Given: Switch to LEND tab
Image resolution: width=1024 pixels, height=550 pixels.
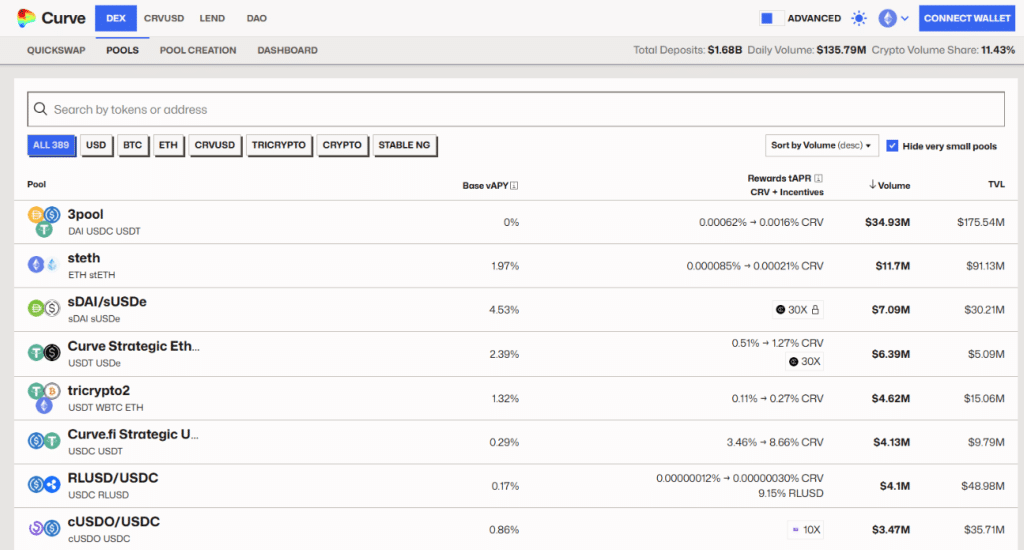Looking at the screenshot, I should [212, 18].
